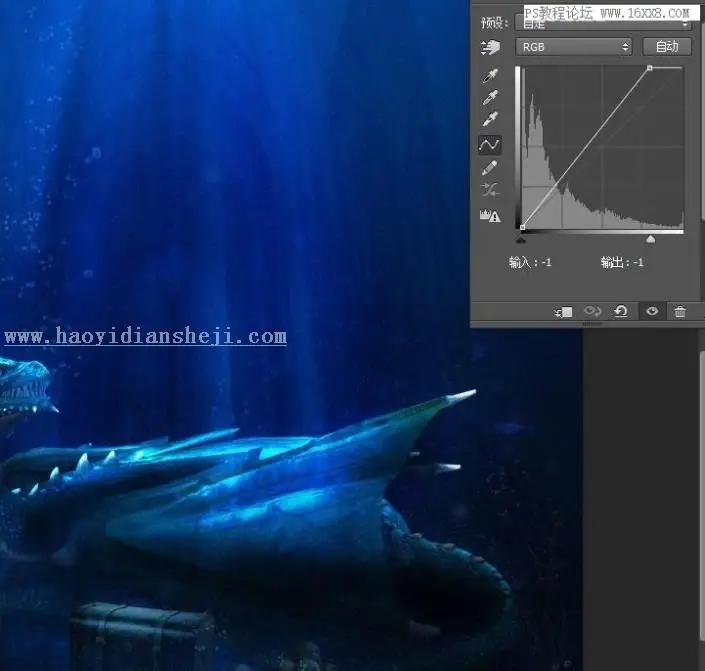Open the RGB channel dropdown
705x671 pixels.
[574, 47]
